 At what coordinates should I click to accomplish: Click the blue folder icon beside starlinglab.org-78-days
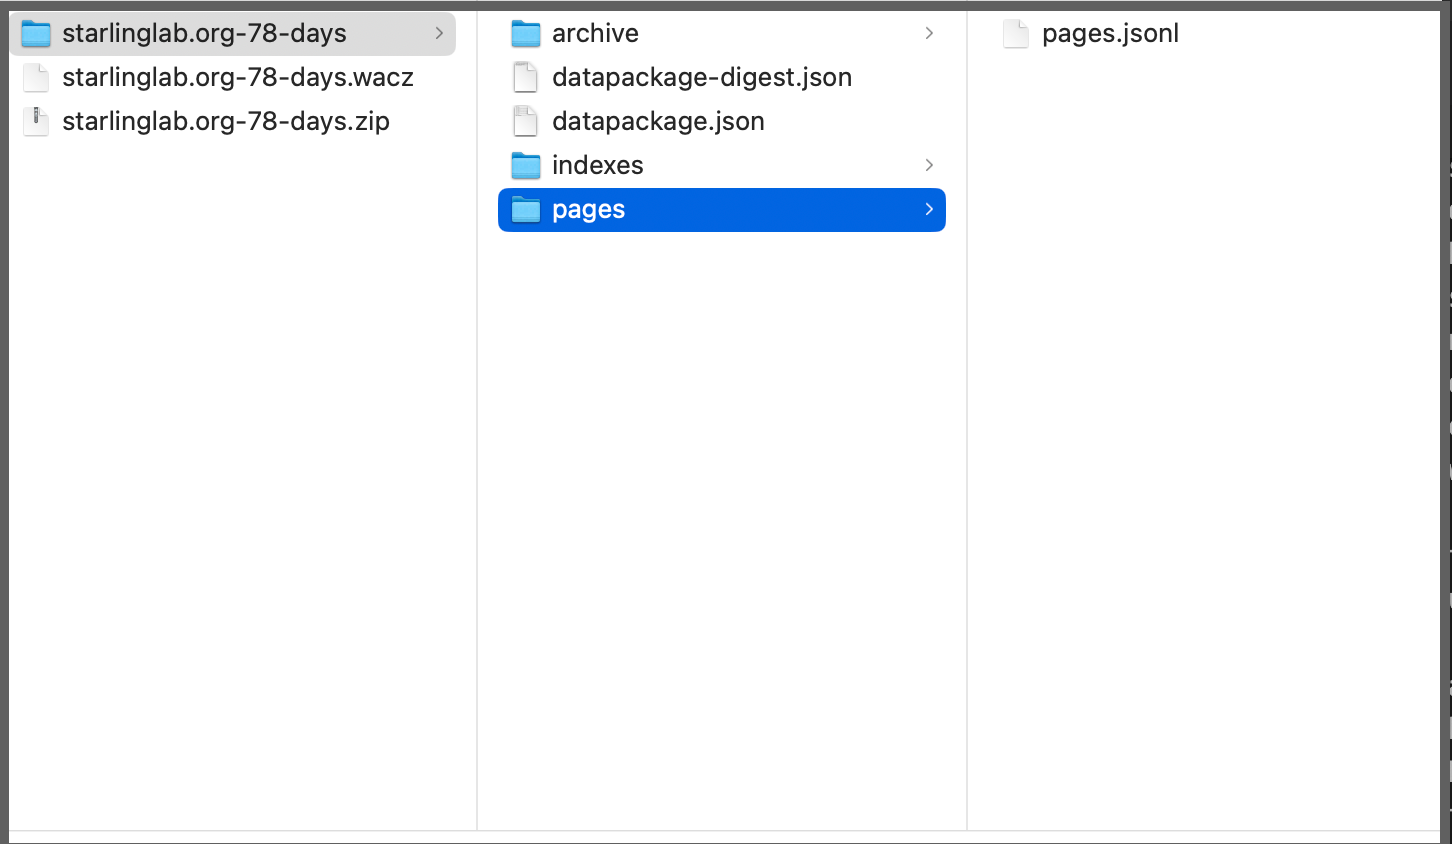pos(35,33)
